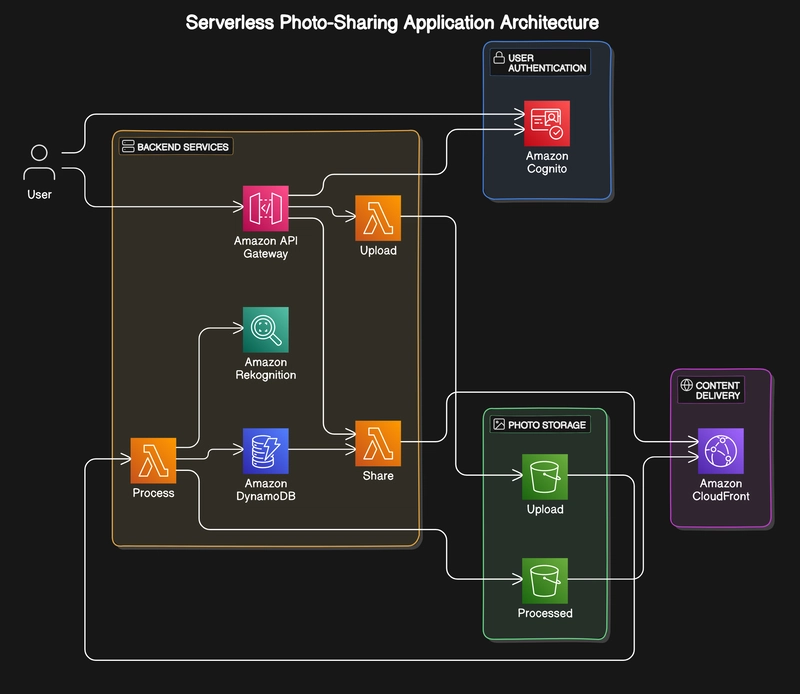800x694 pixels.
Task: Click the Upload Lambda function icon
Action: click(x=378, y=218)
